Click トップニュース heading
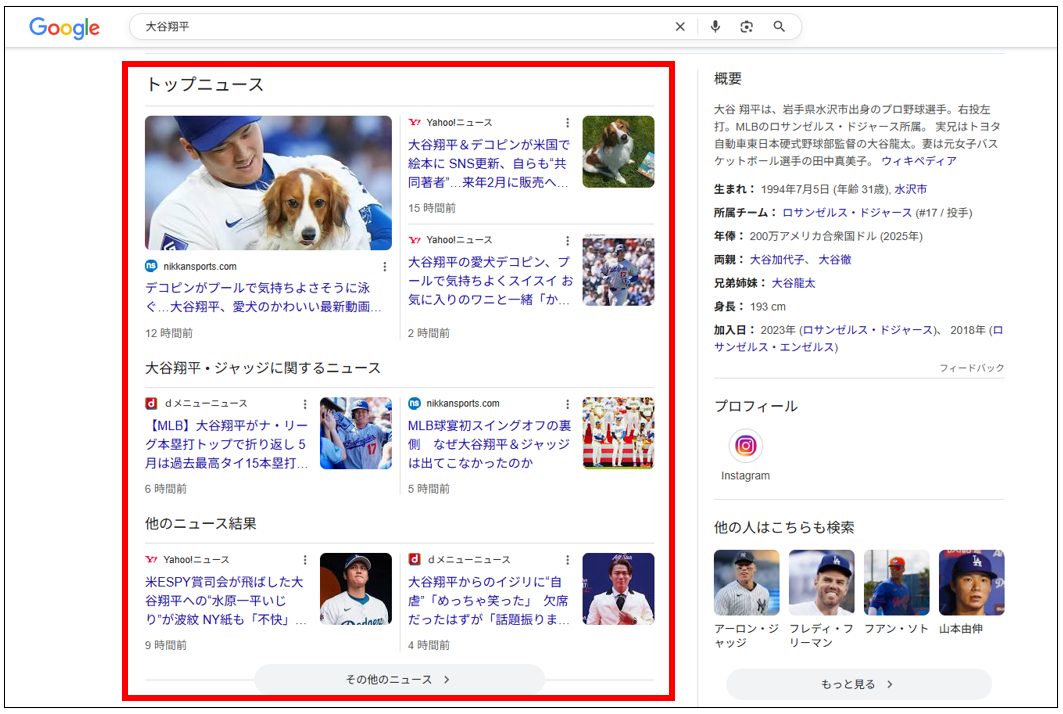The image size is (1063, 714). click(205, 85)
